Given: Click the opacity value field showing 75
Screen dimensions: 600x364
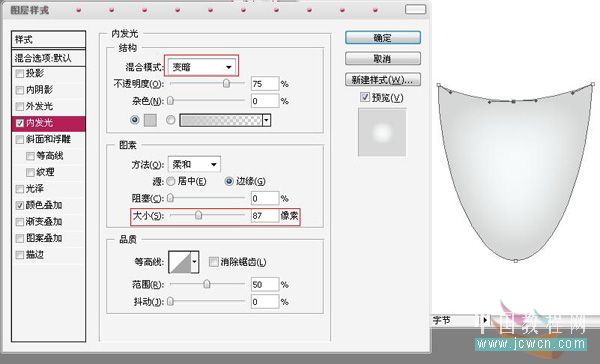Looking at the screenshot, I should pos(265,83).
